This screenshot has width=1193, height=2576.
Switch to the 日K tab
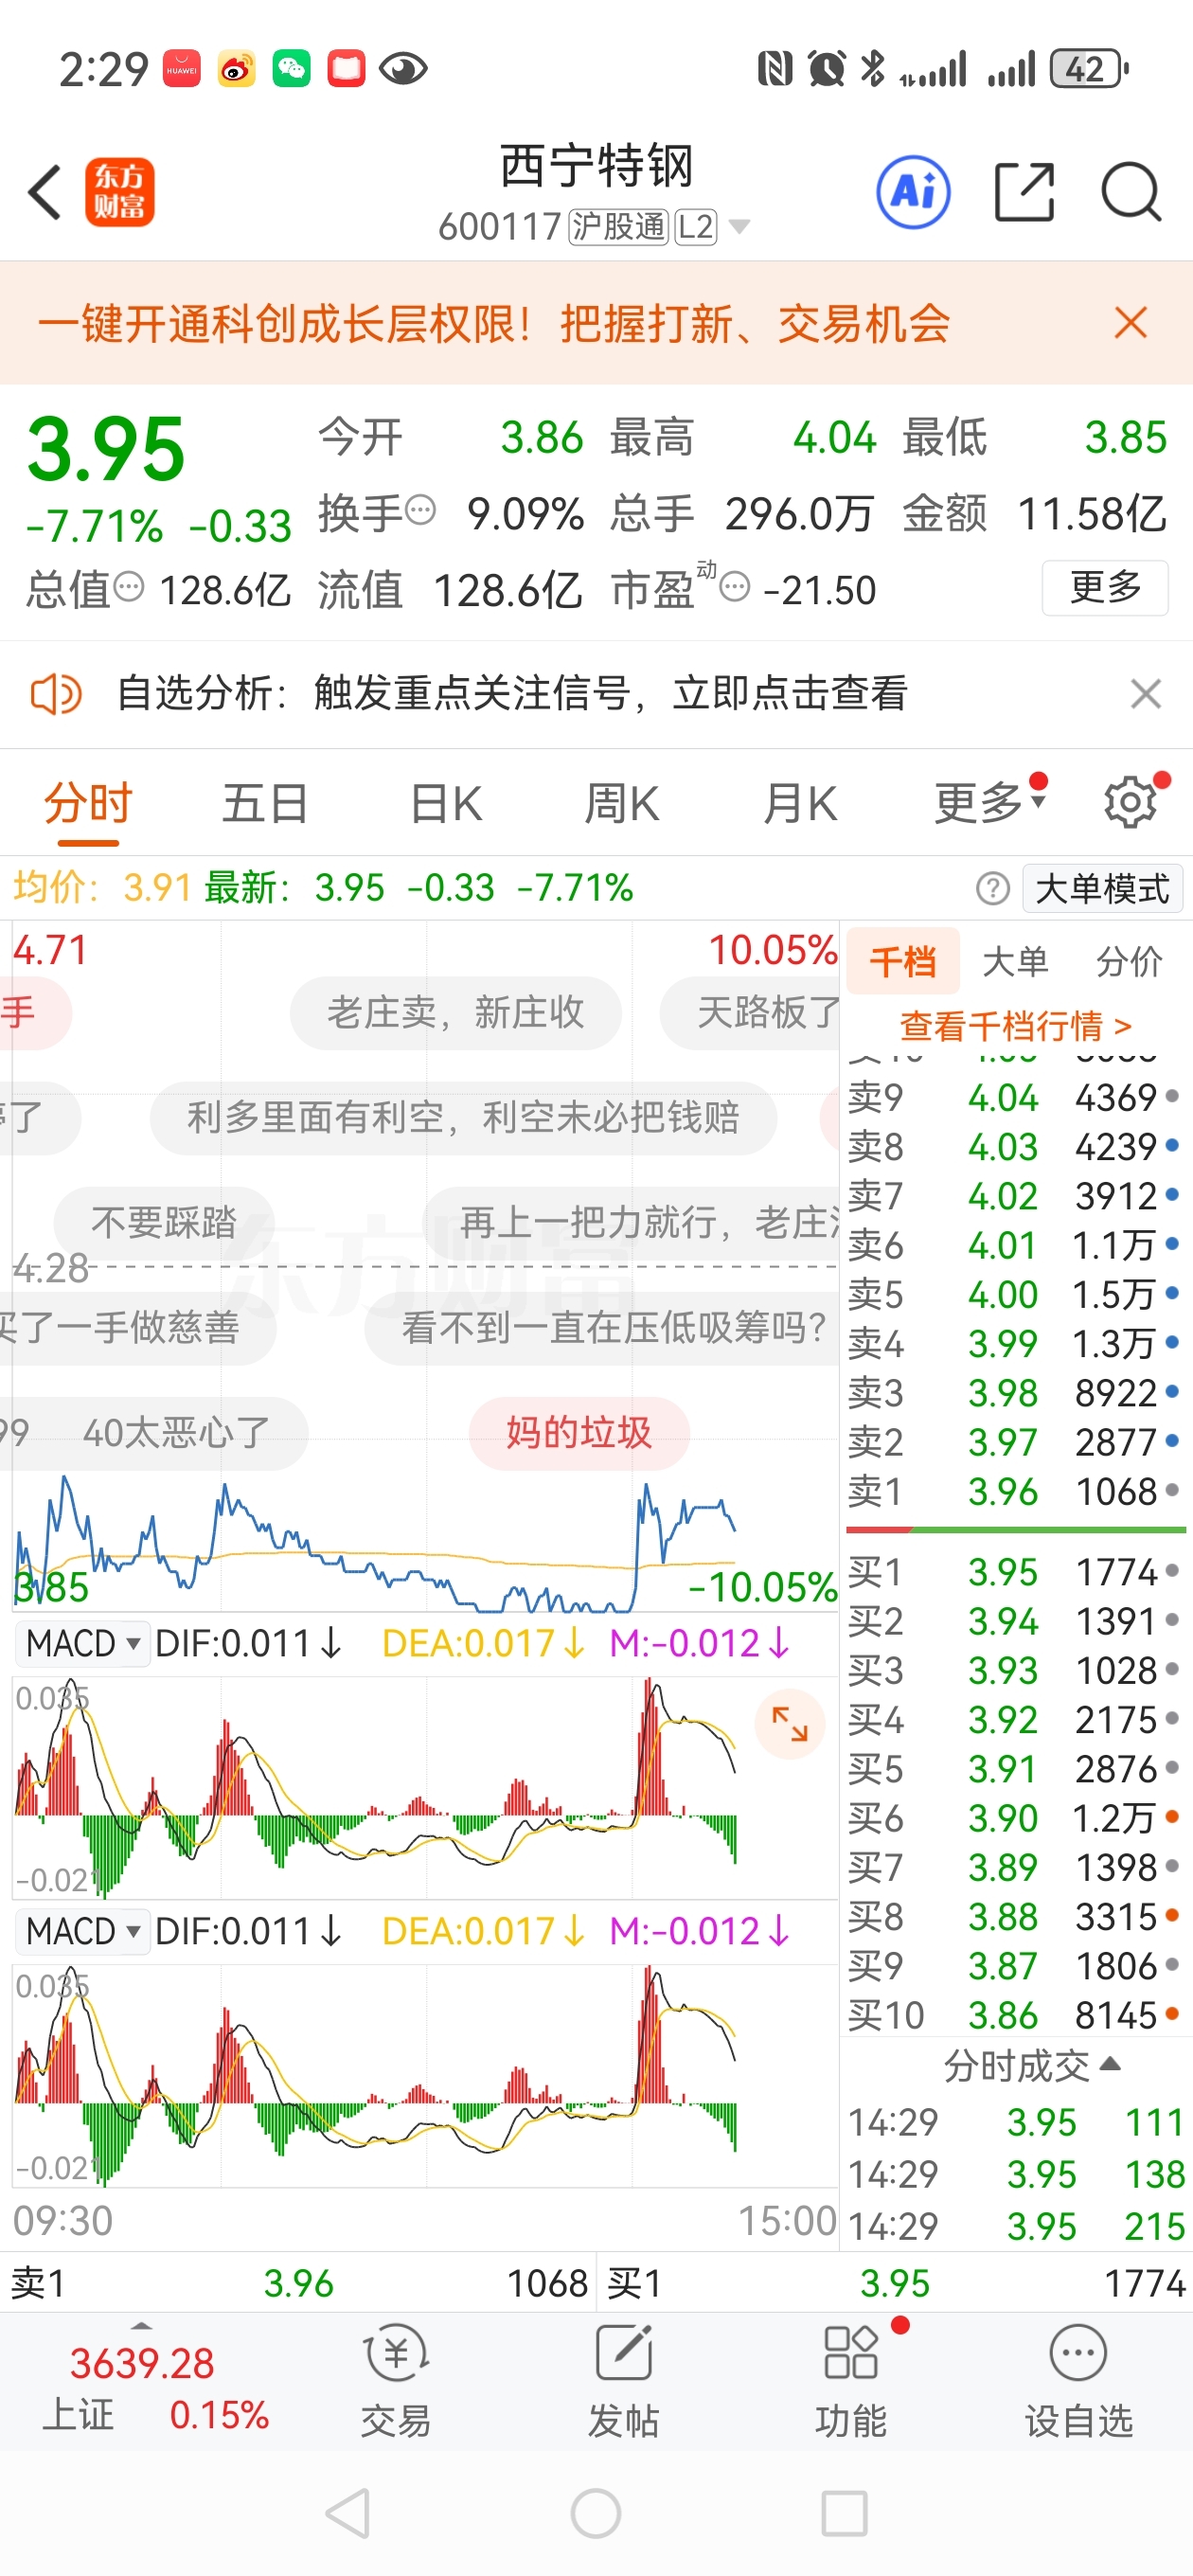click(446, 802)
